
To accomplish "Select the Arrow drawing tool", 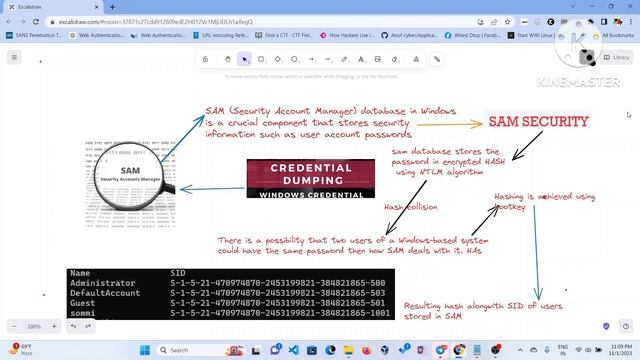I will pyautogui.click(x=311, y=59).
